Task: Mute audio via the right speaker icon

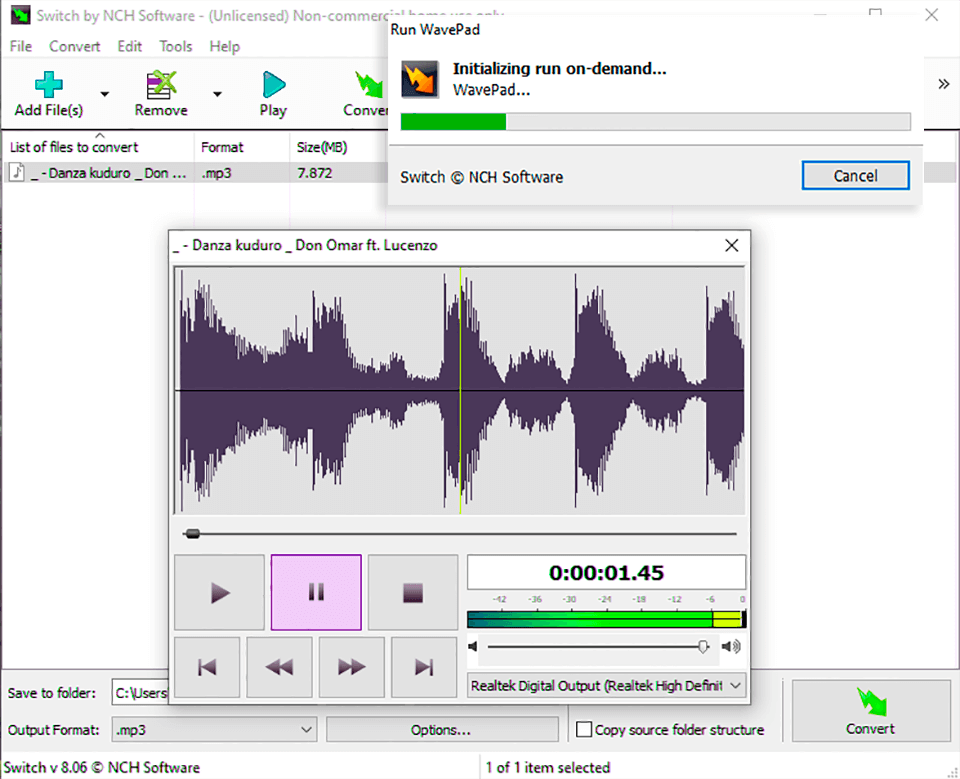Action: [x=731, y=647]
